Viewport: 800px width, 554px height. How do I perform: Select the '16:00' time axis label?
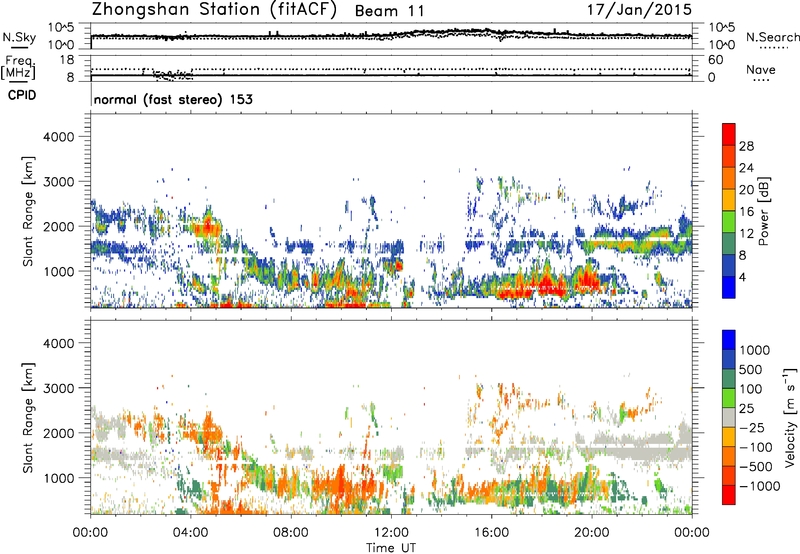491,533
